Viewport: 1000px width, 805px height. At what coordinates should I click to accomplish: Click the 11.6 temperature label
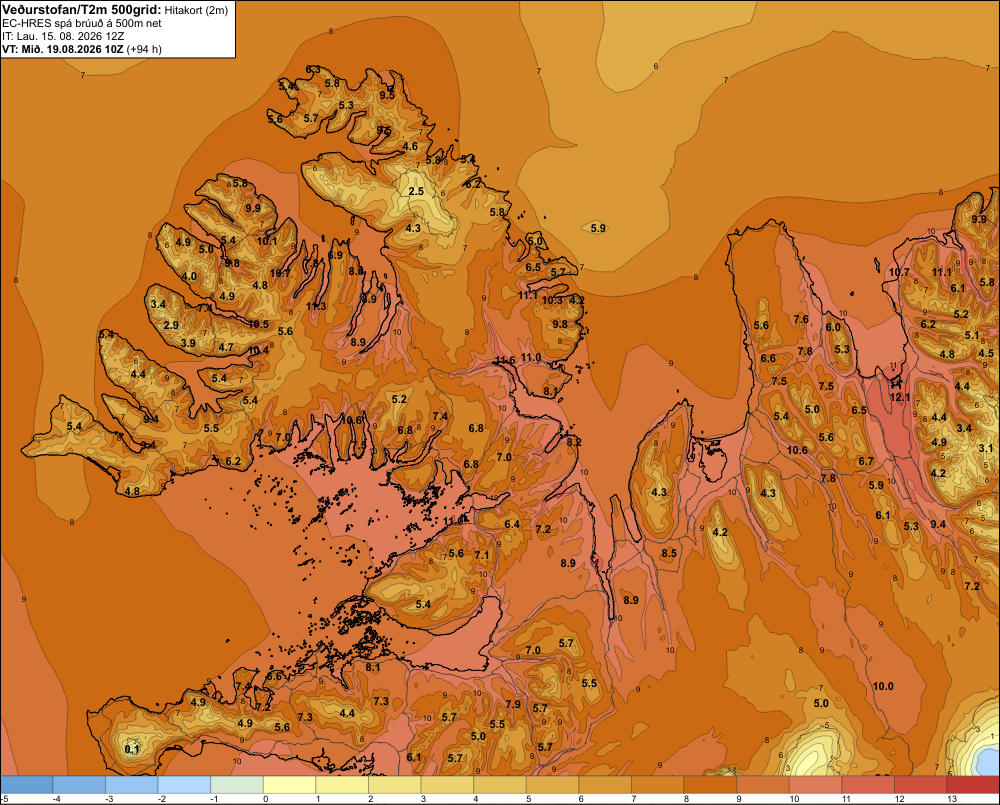click(504, 360)
